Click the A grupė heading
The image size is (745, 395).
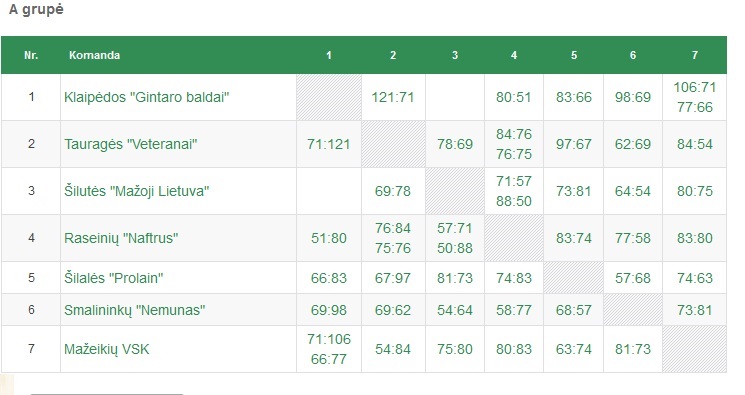(x=36, y=10)
